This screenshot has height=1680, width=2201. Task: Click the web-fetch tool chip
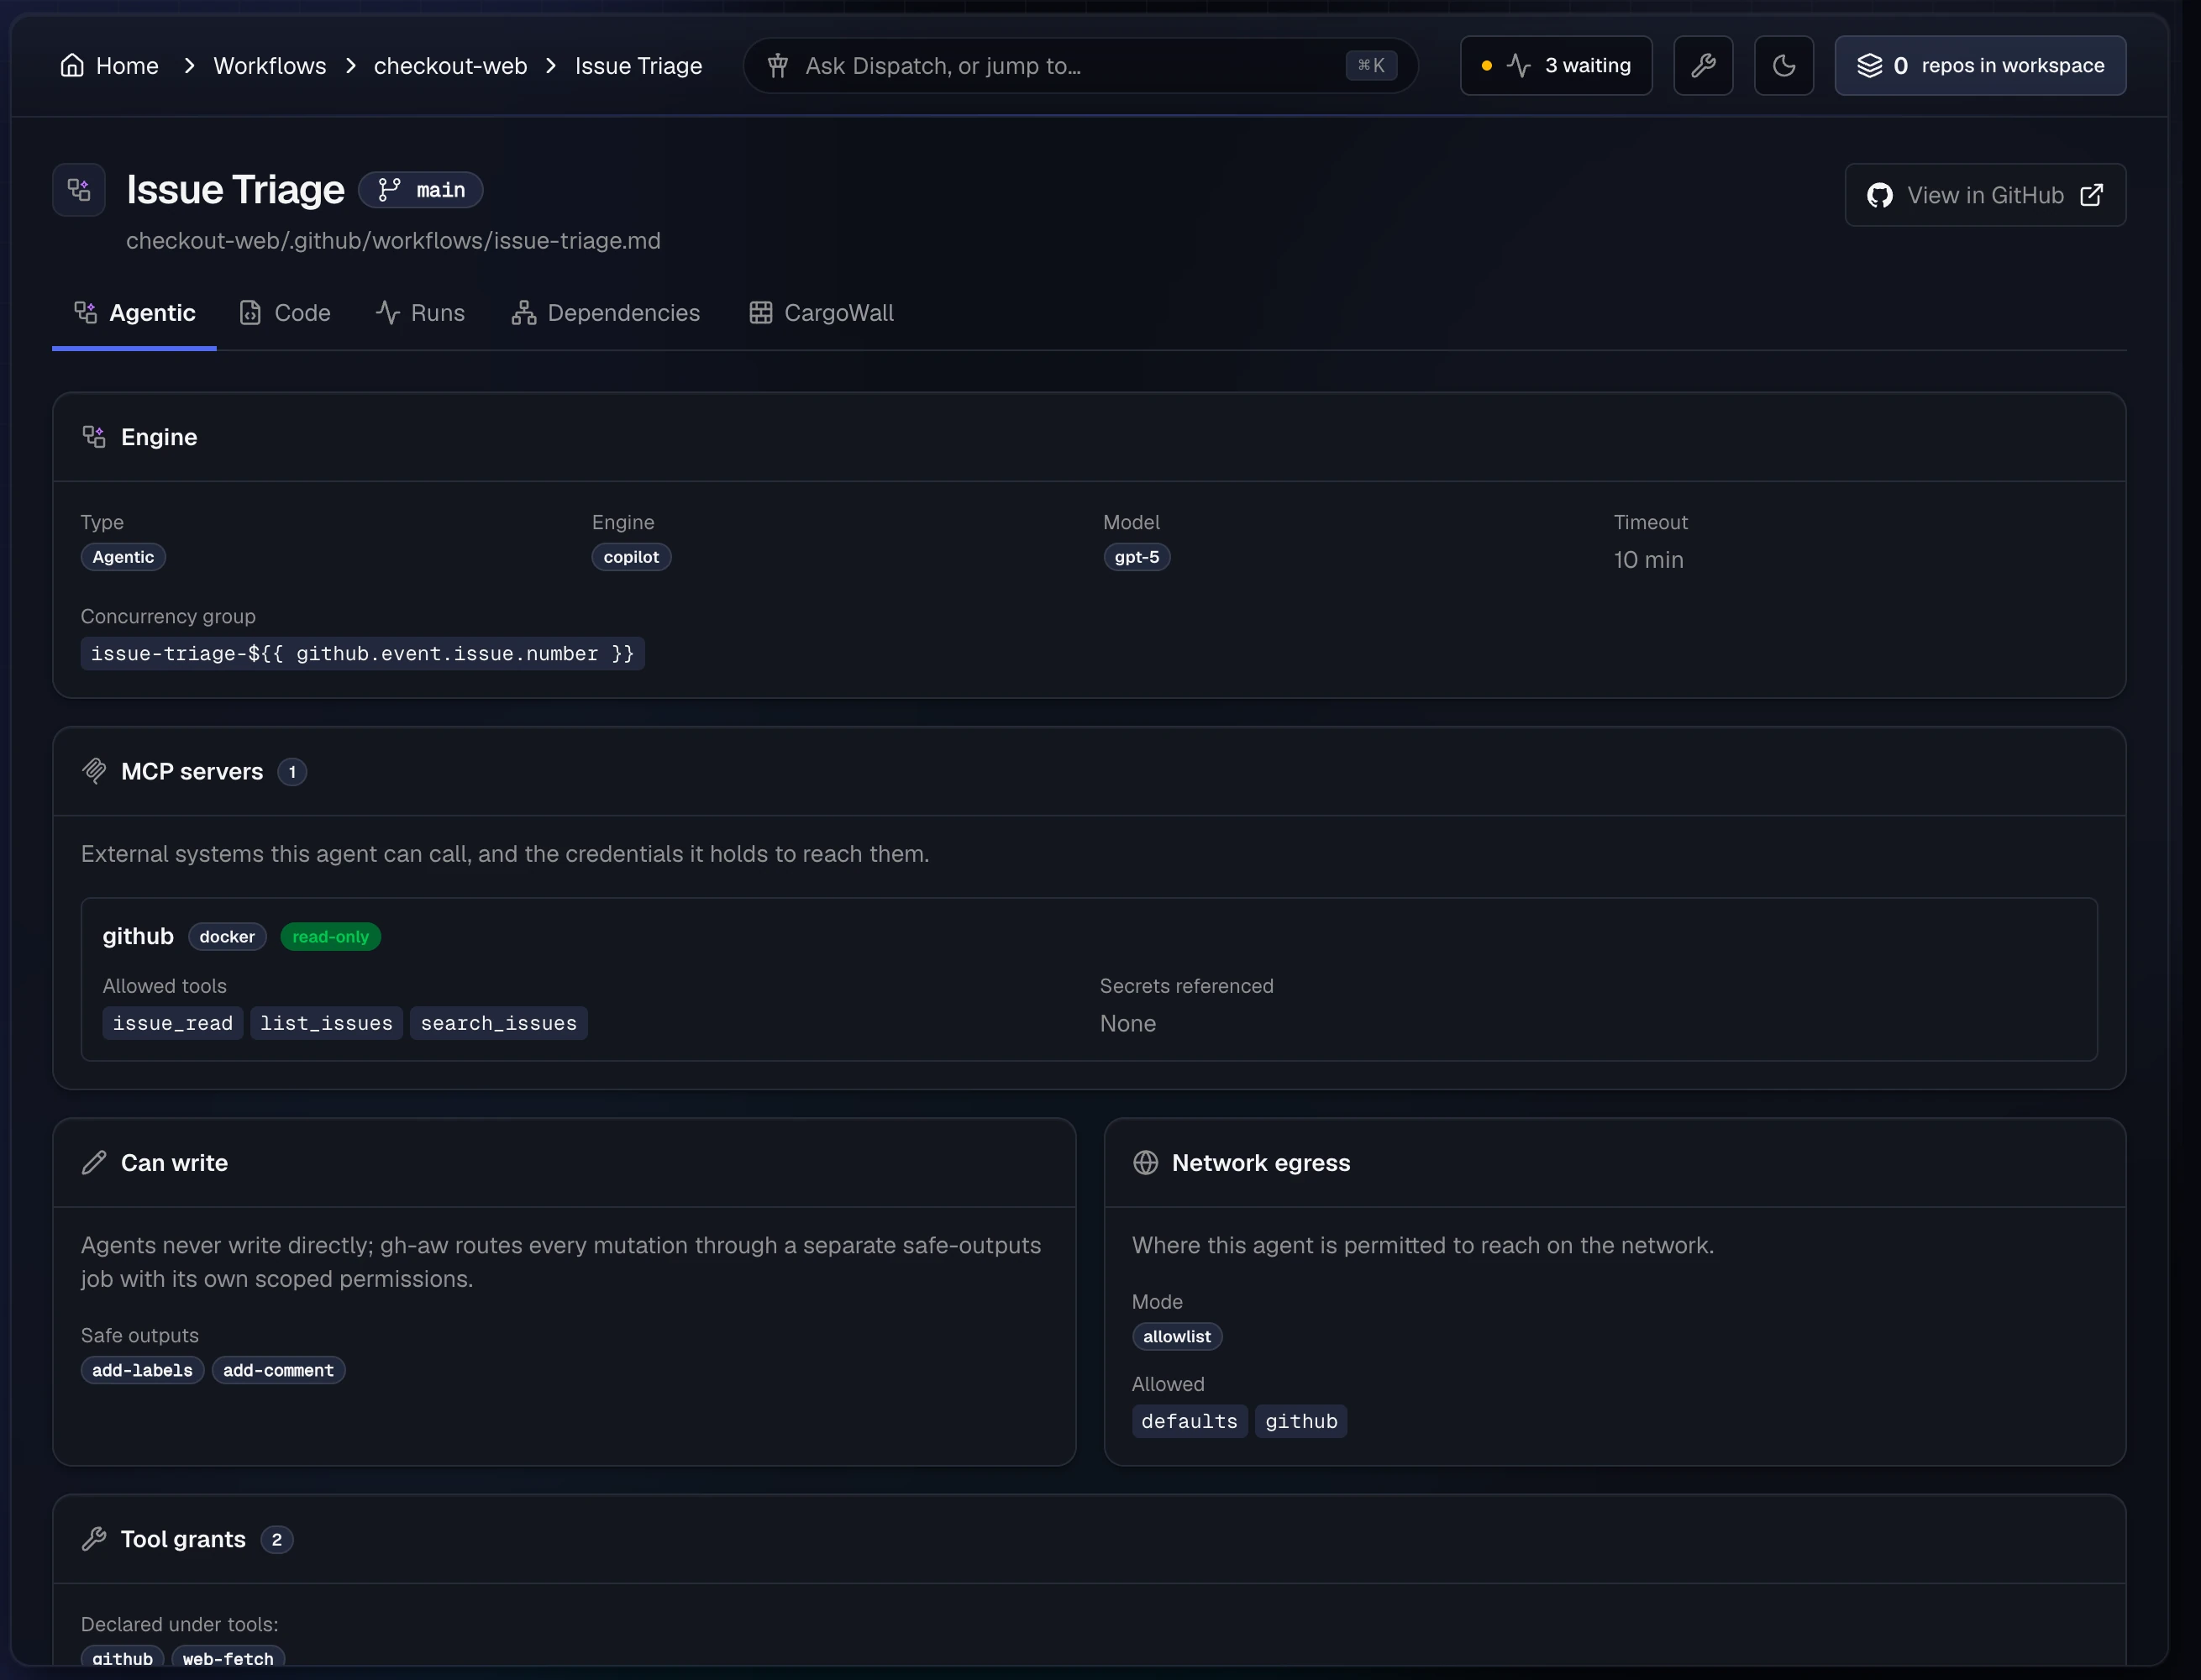point(228,1657)
